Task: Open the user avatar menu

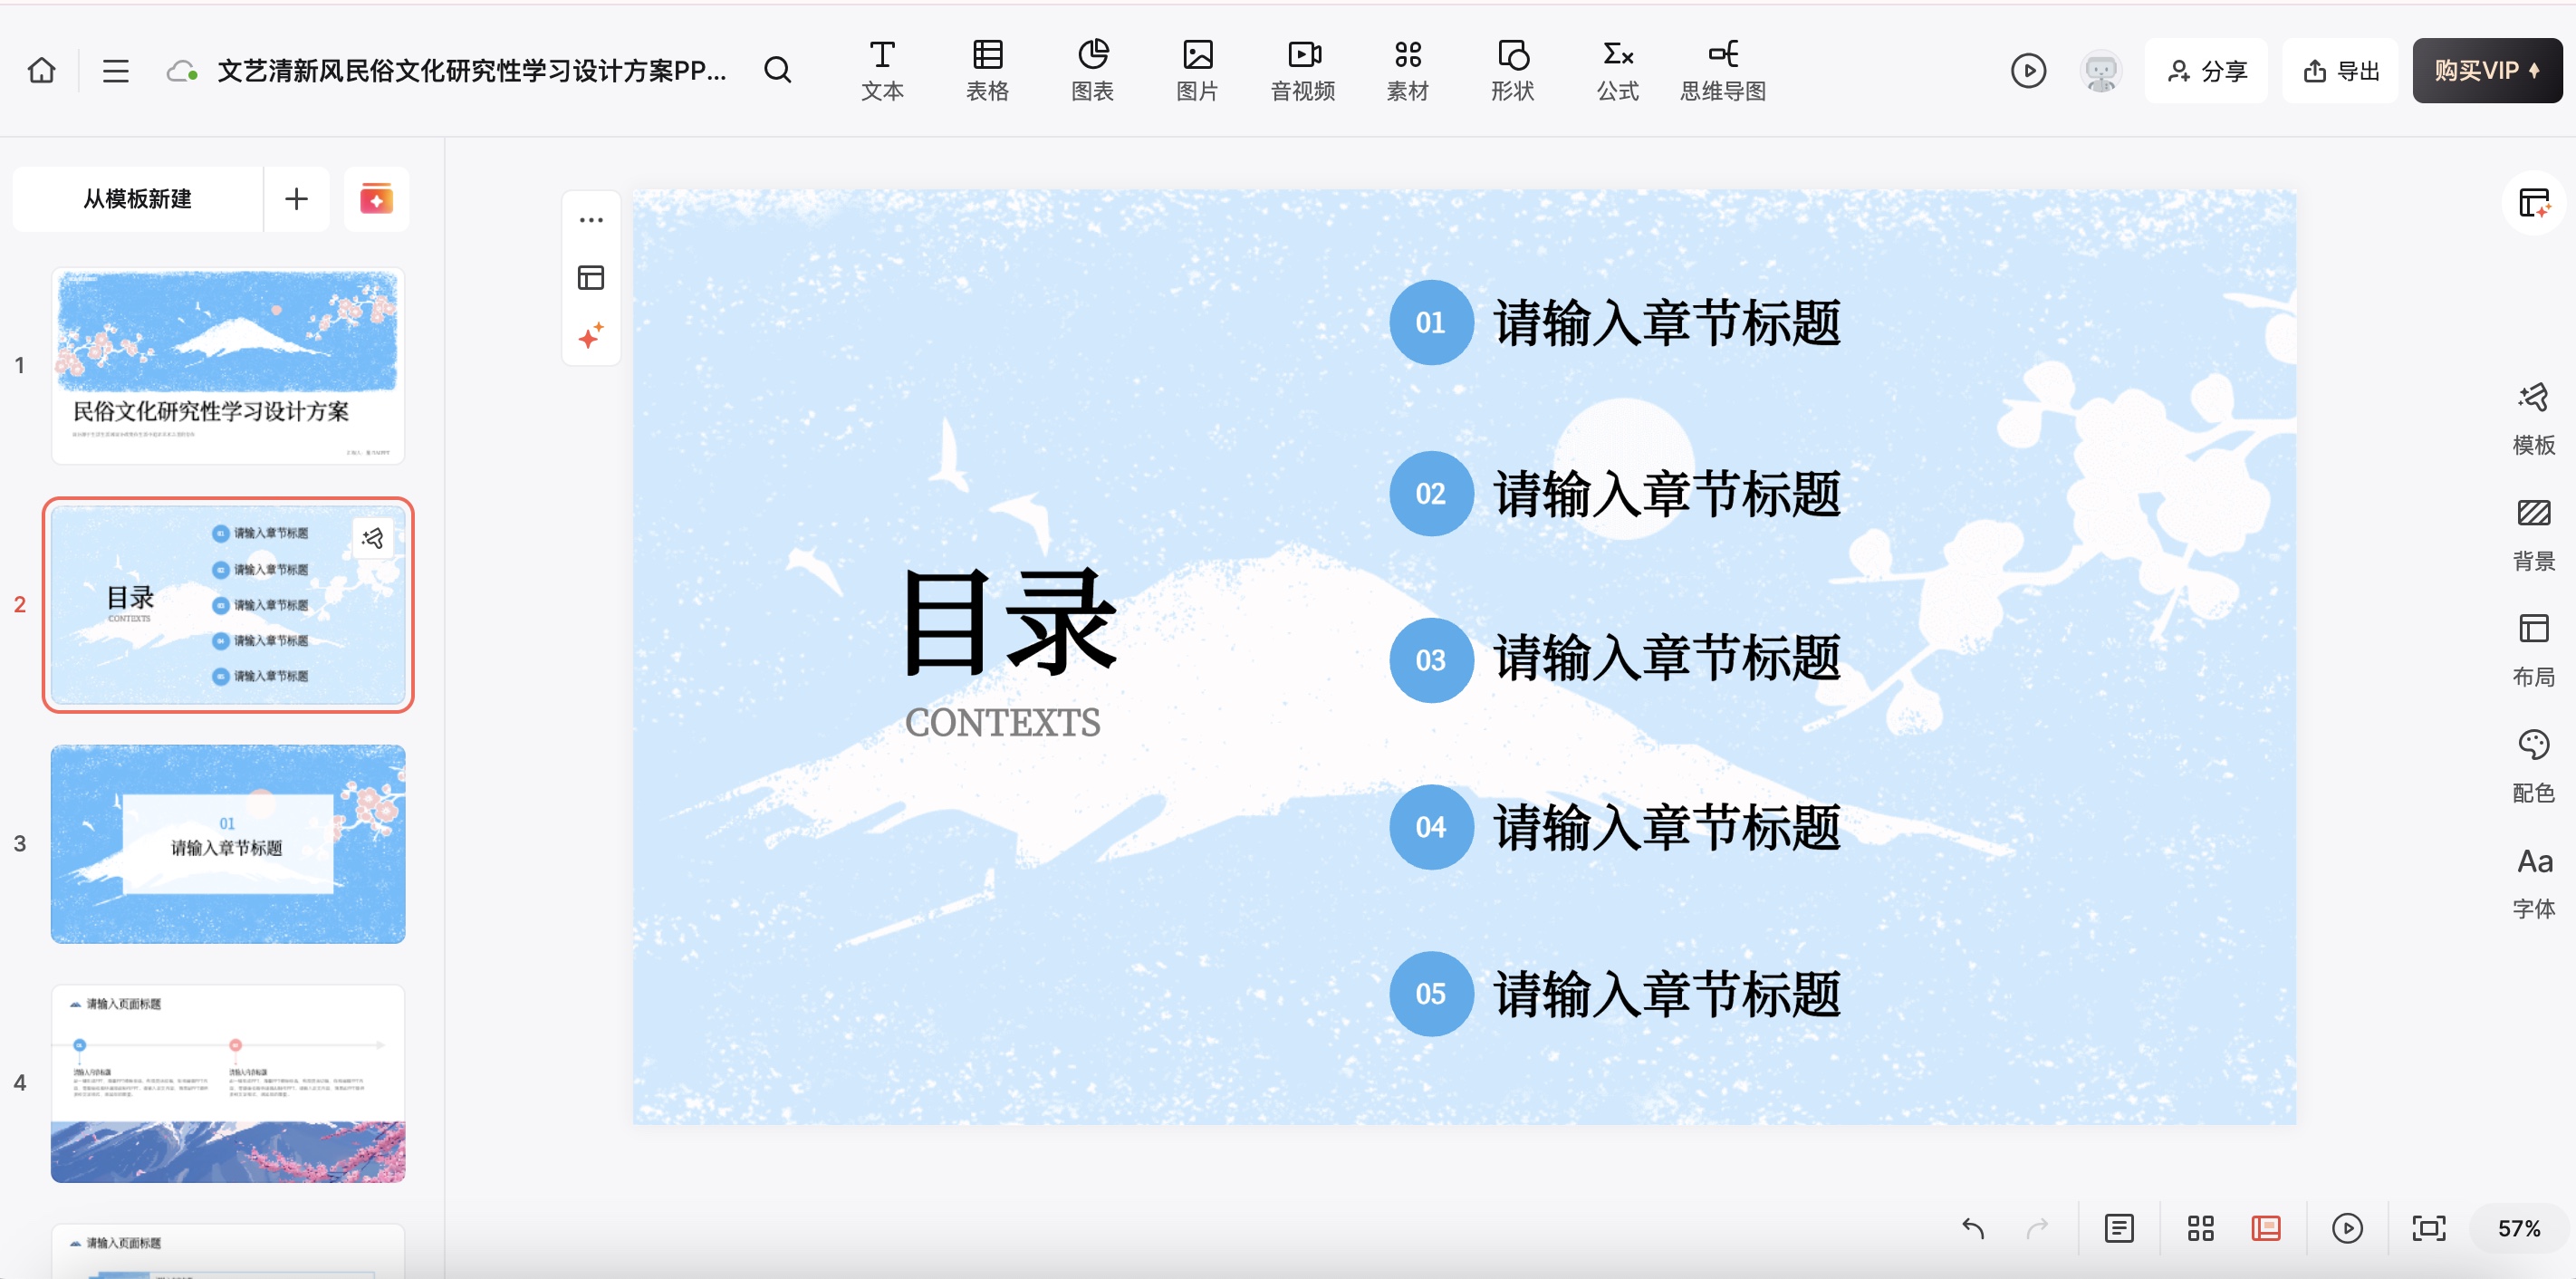Action: click(x=2101, y=71)
